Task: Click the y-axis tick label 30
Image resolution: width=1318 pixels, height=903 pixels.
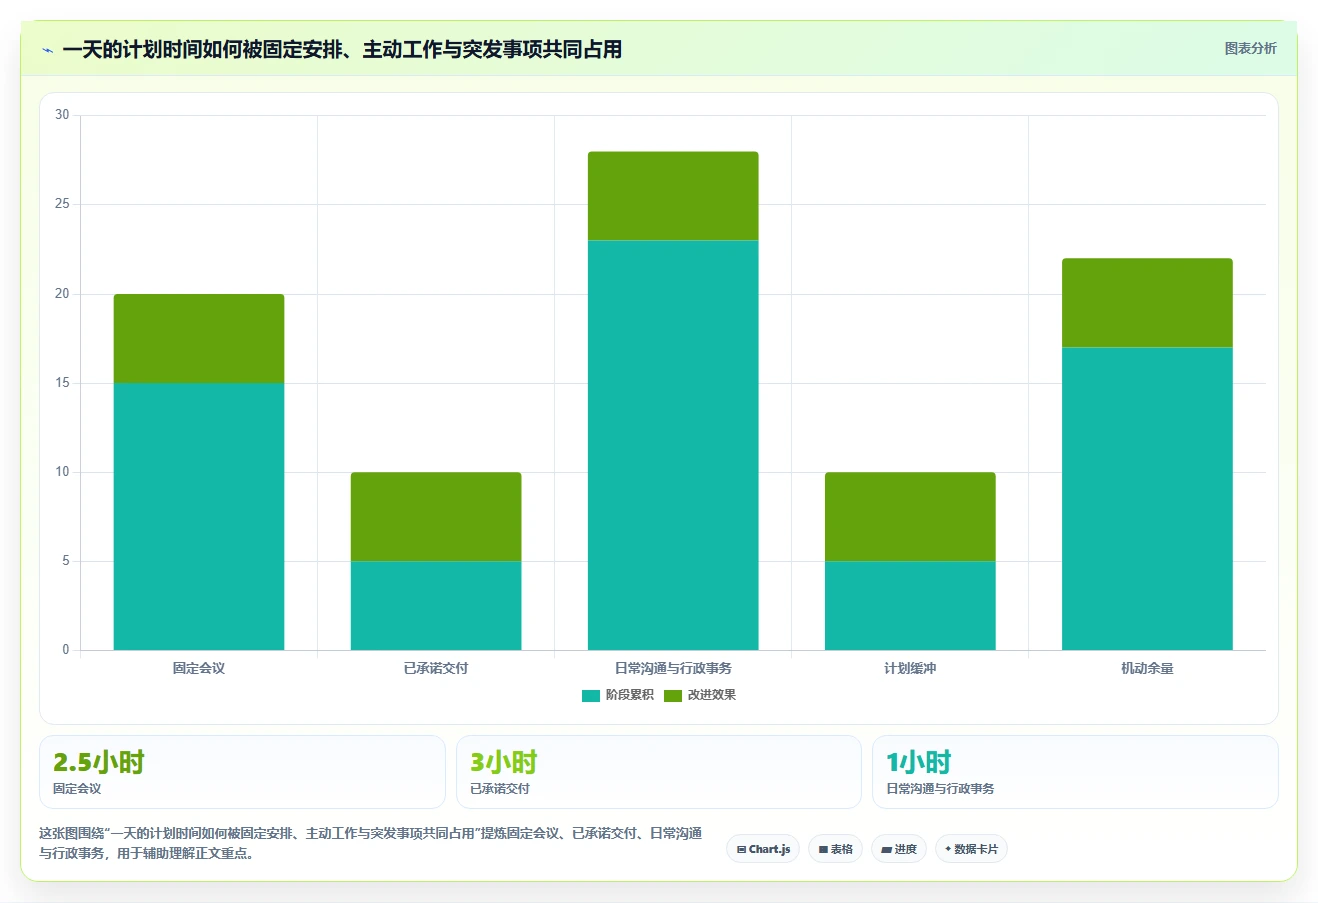Action: tap(62, 115)
